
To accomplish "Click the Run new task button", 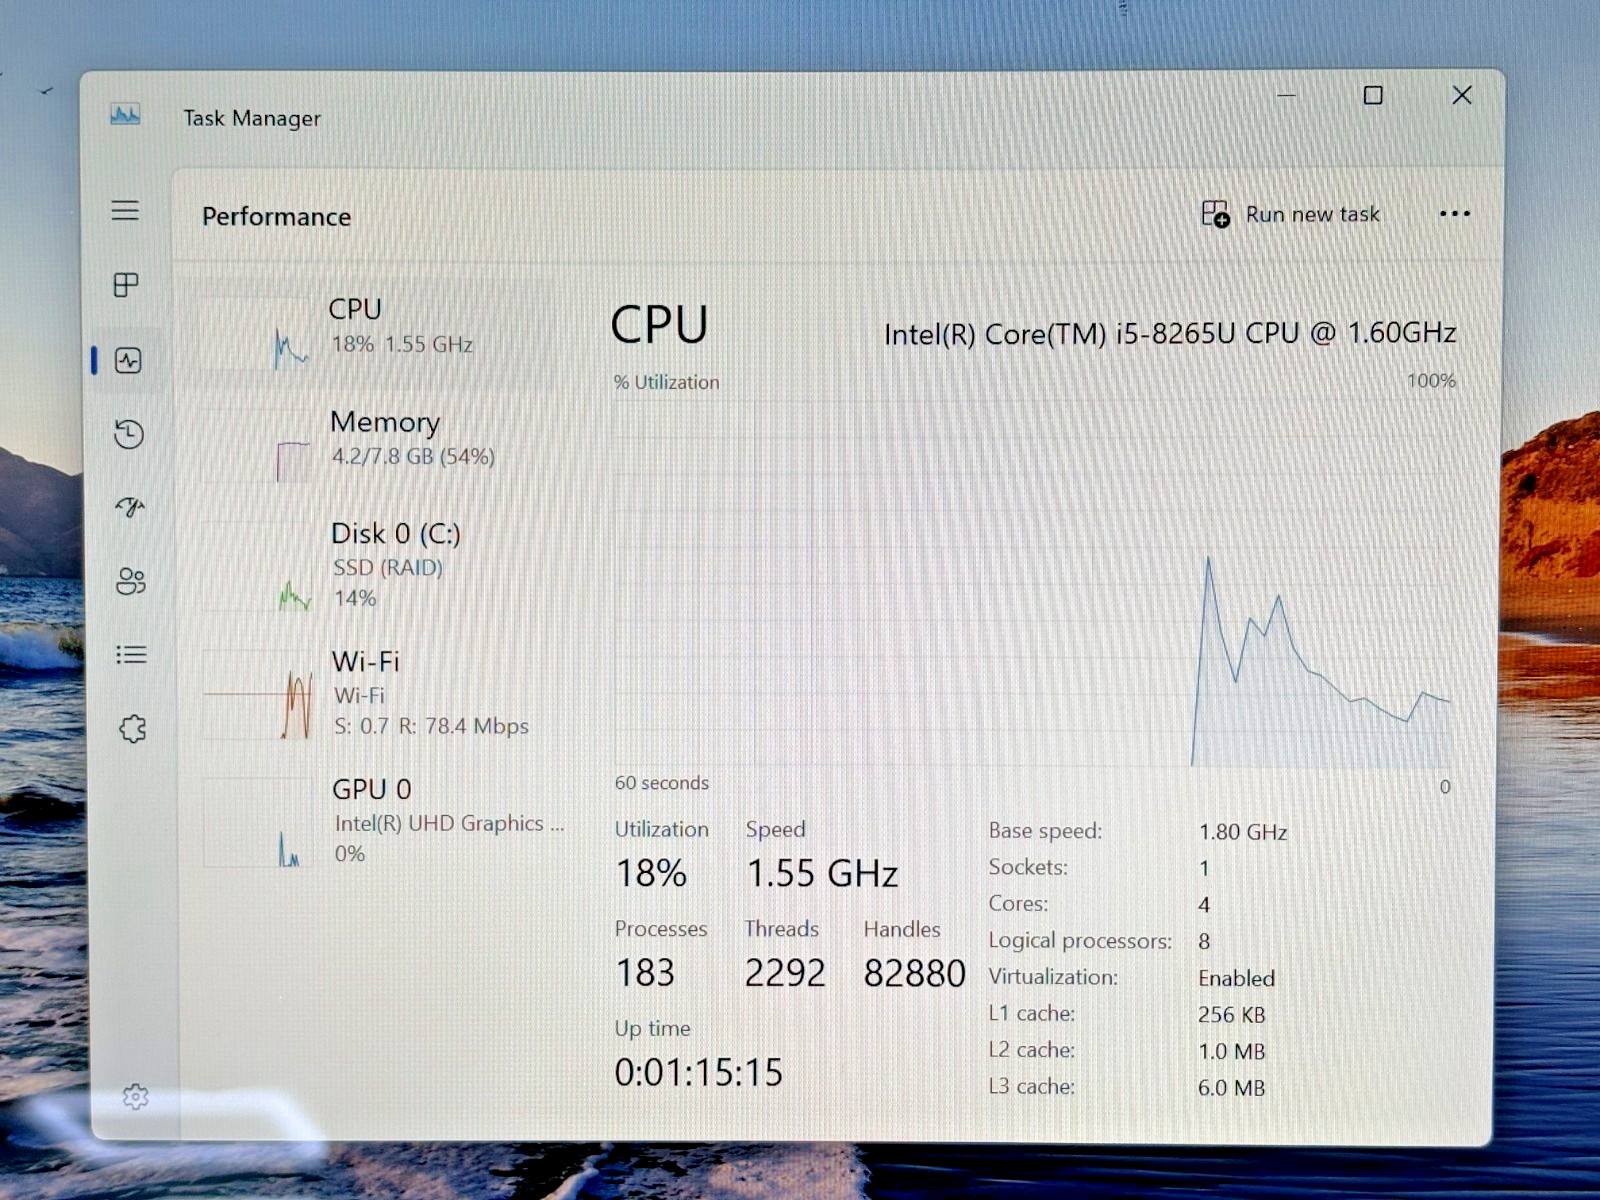I will point(1290,214).
